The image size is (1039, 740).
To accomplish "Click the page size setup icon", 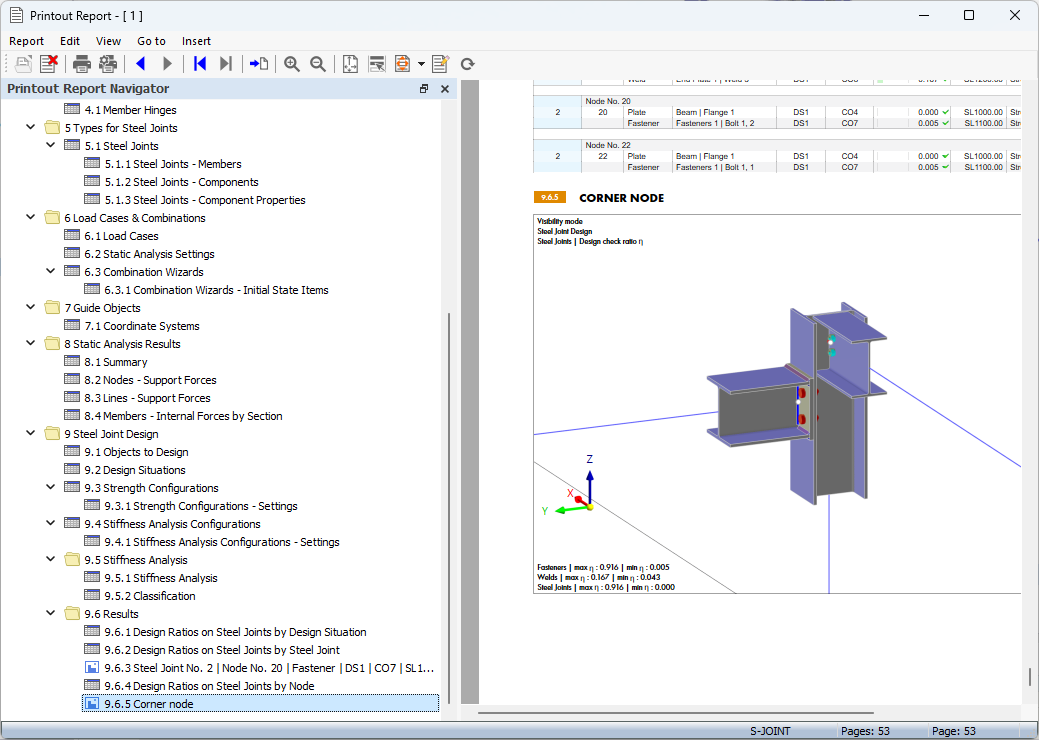I will [350, 64].
